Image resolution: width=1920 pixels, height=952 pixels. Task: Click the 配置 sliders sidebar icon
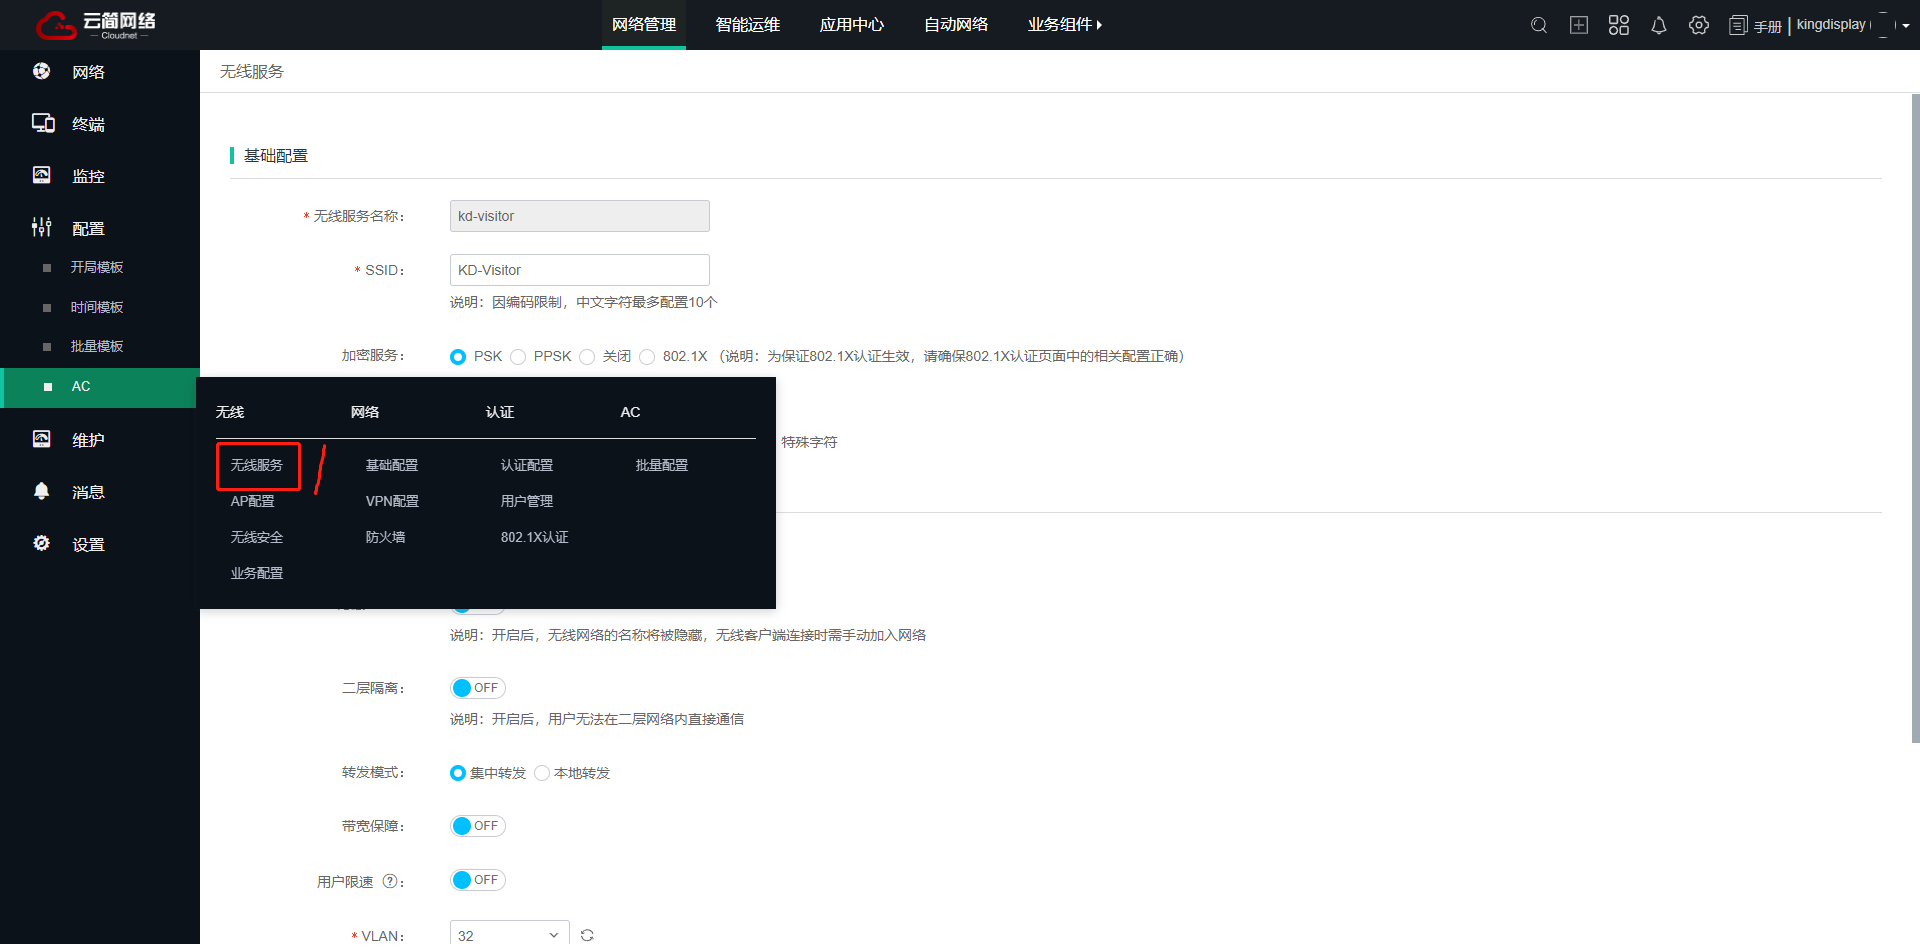pyautogui.click(x=42, y=227)
